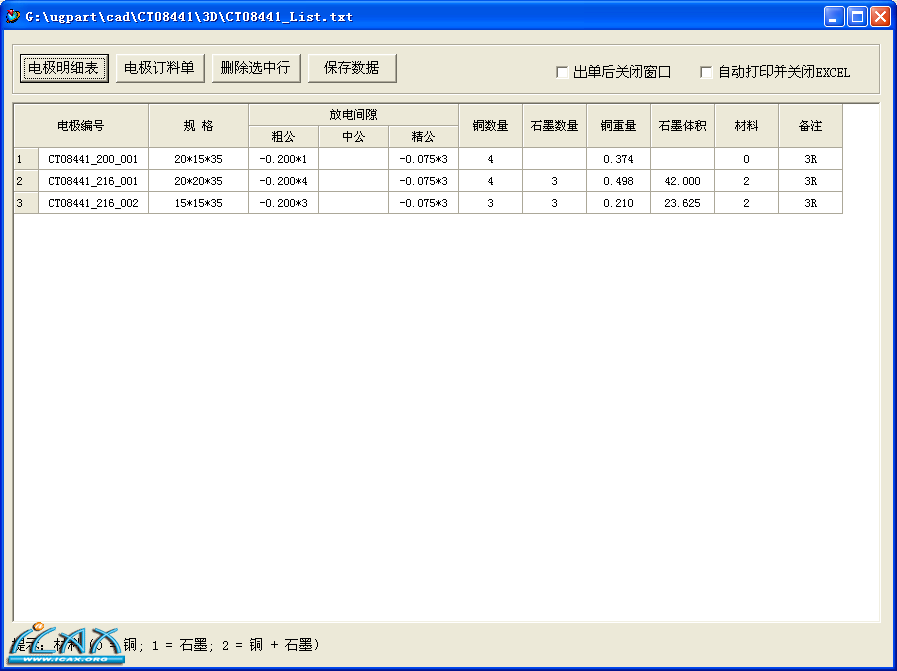This screenshot has height=671, width=897.
Task: Close the CT08441_List.txt window
Action: [880, 17]
